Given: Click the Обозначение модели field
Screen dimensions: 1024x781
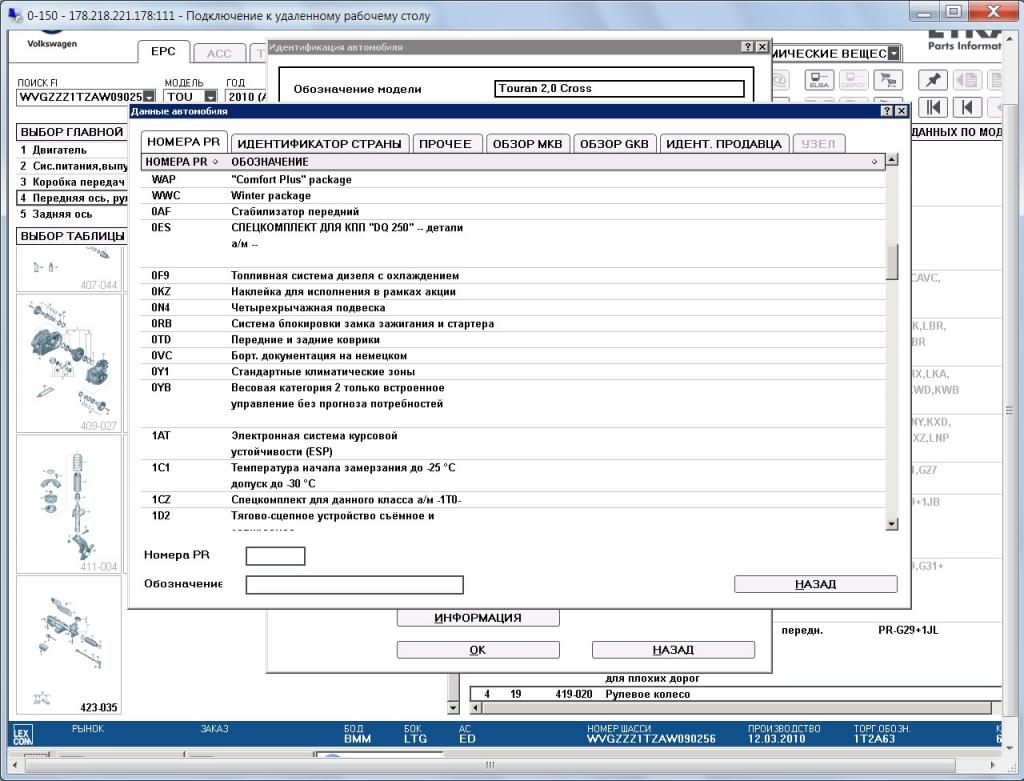Looking at the screenshot, I should [619, 89].
